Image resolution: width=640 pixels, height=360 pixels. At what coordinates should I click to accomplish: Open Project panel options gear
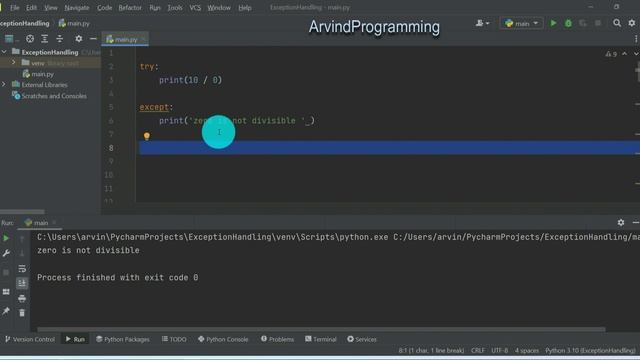78,39
